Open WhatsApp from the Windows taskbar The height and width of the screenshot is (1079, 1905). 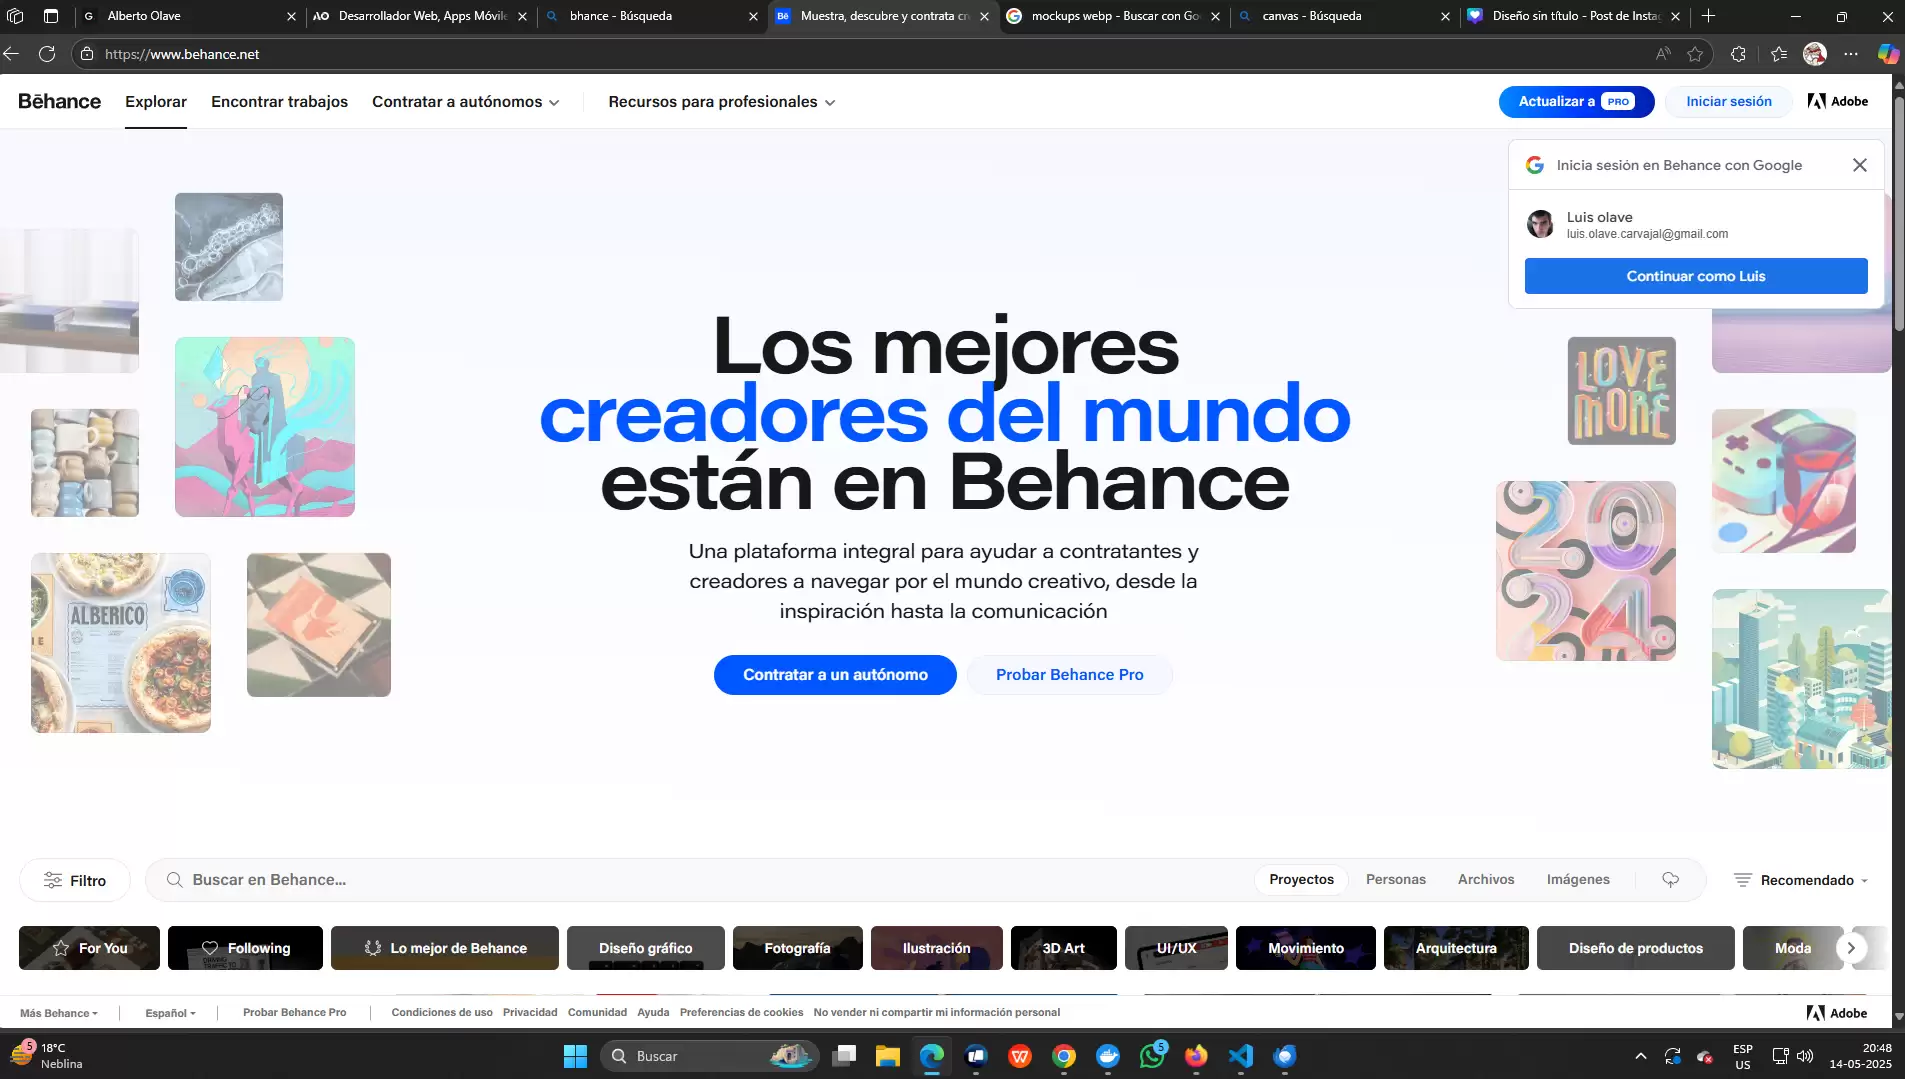tap(1152, 1056)
